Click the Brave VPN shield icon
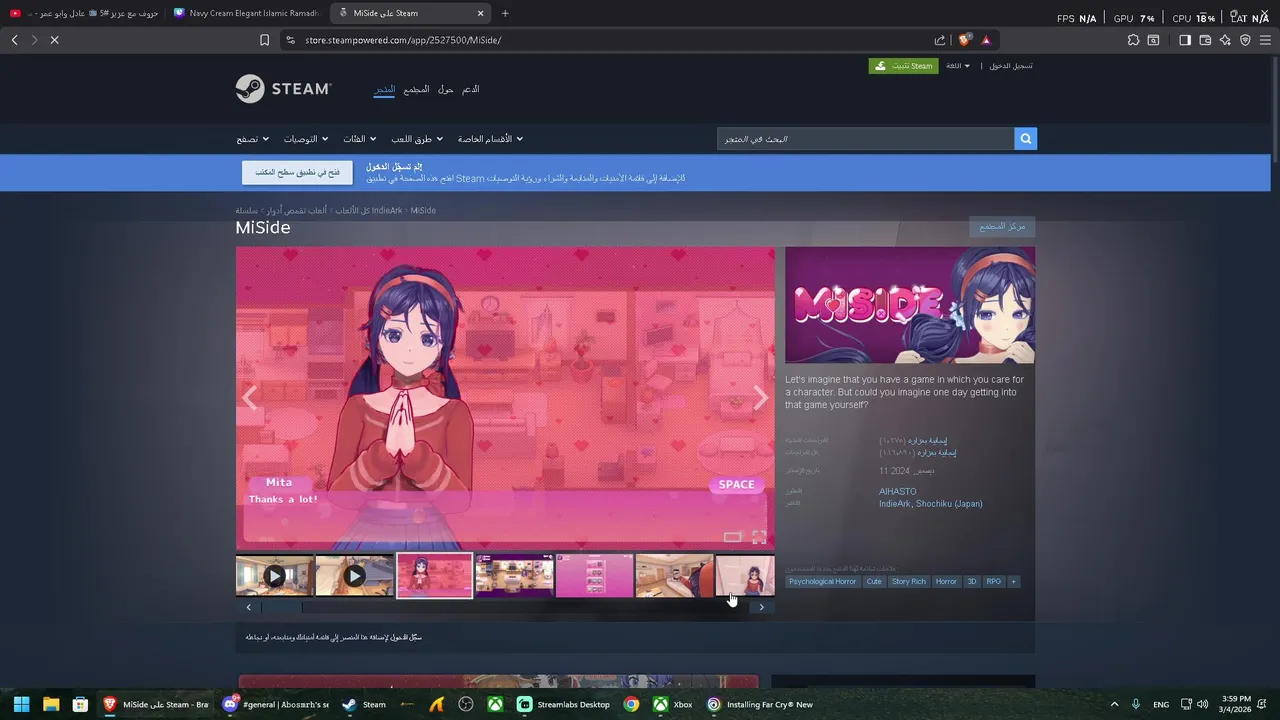1280x720 pixels. pyautogui.click(x=1245, y=40)
